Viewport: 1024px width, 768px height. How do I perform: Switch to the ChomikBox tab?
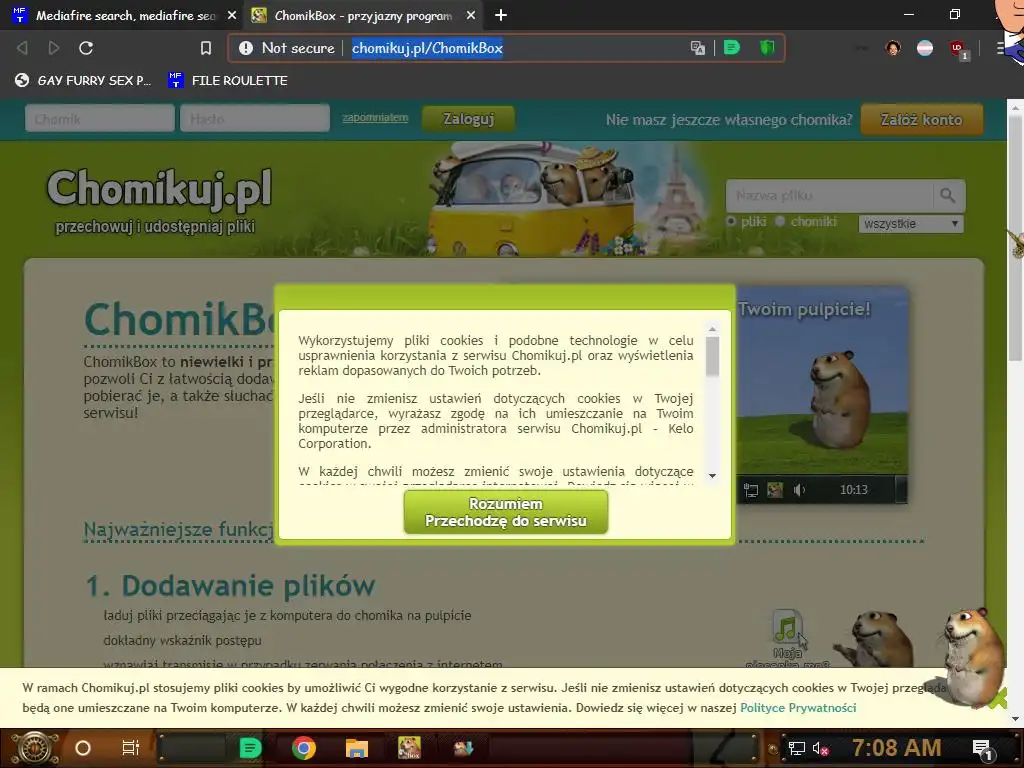point(362,15)
